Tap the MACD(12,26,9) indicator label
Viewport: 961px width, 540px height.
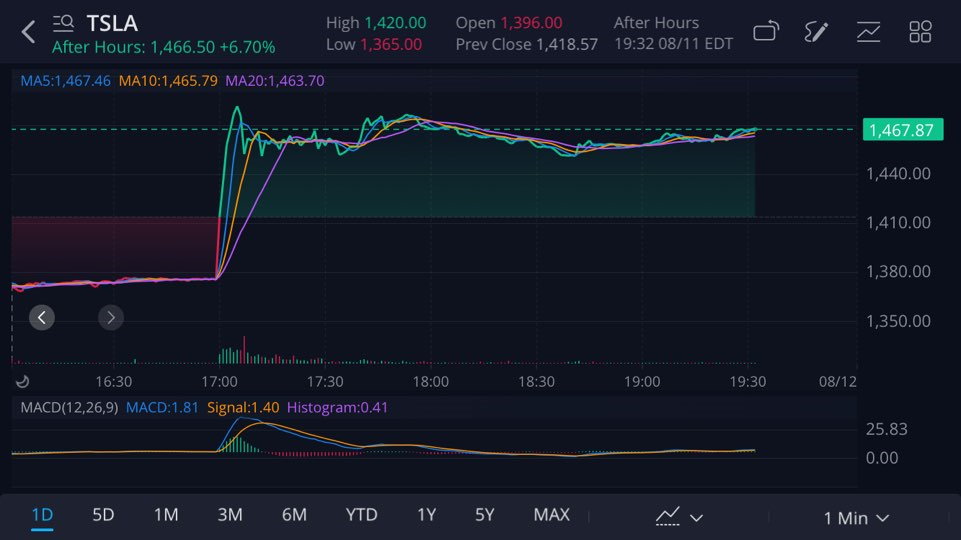[69, 408]
